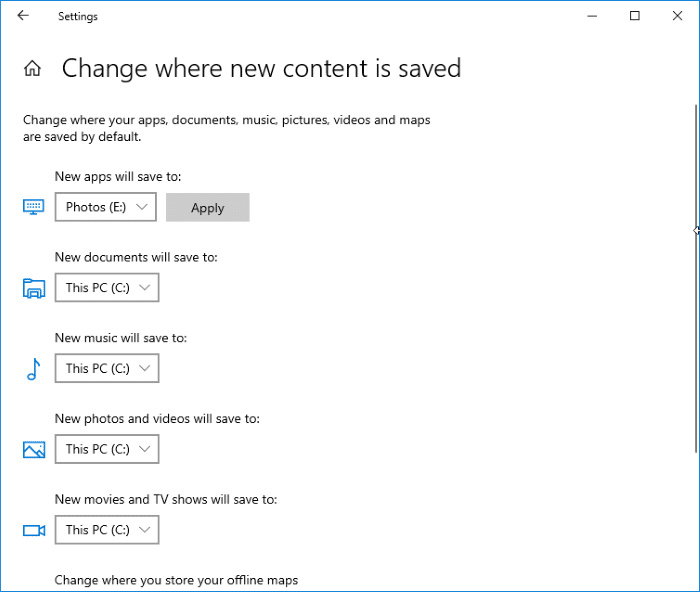This screenshot has height=592, width=700.
Task: Expand the new documents save location dropdown
Action: (107, 288)
